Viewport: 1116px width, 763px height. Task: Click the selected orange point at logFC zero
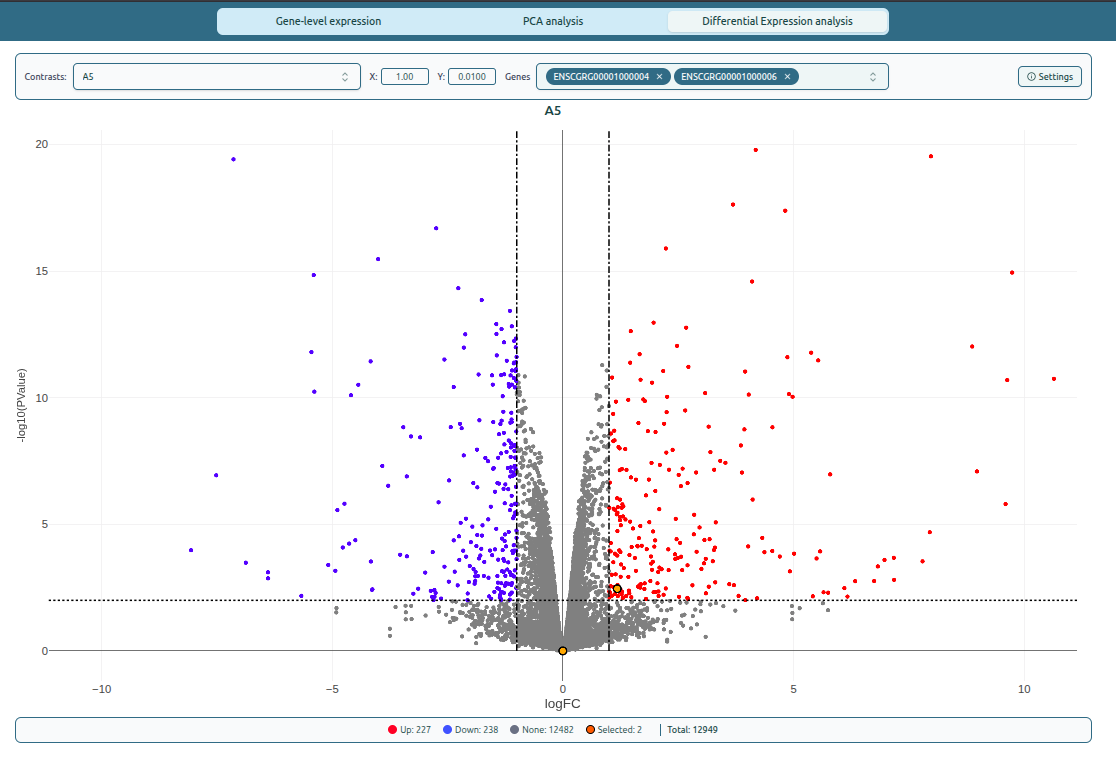[562, 651]
